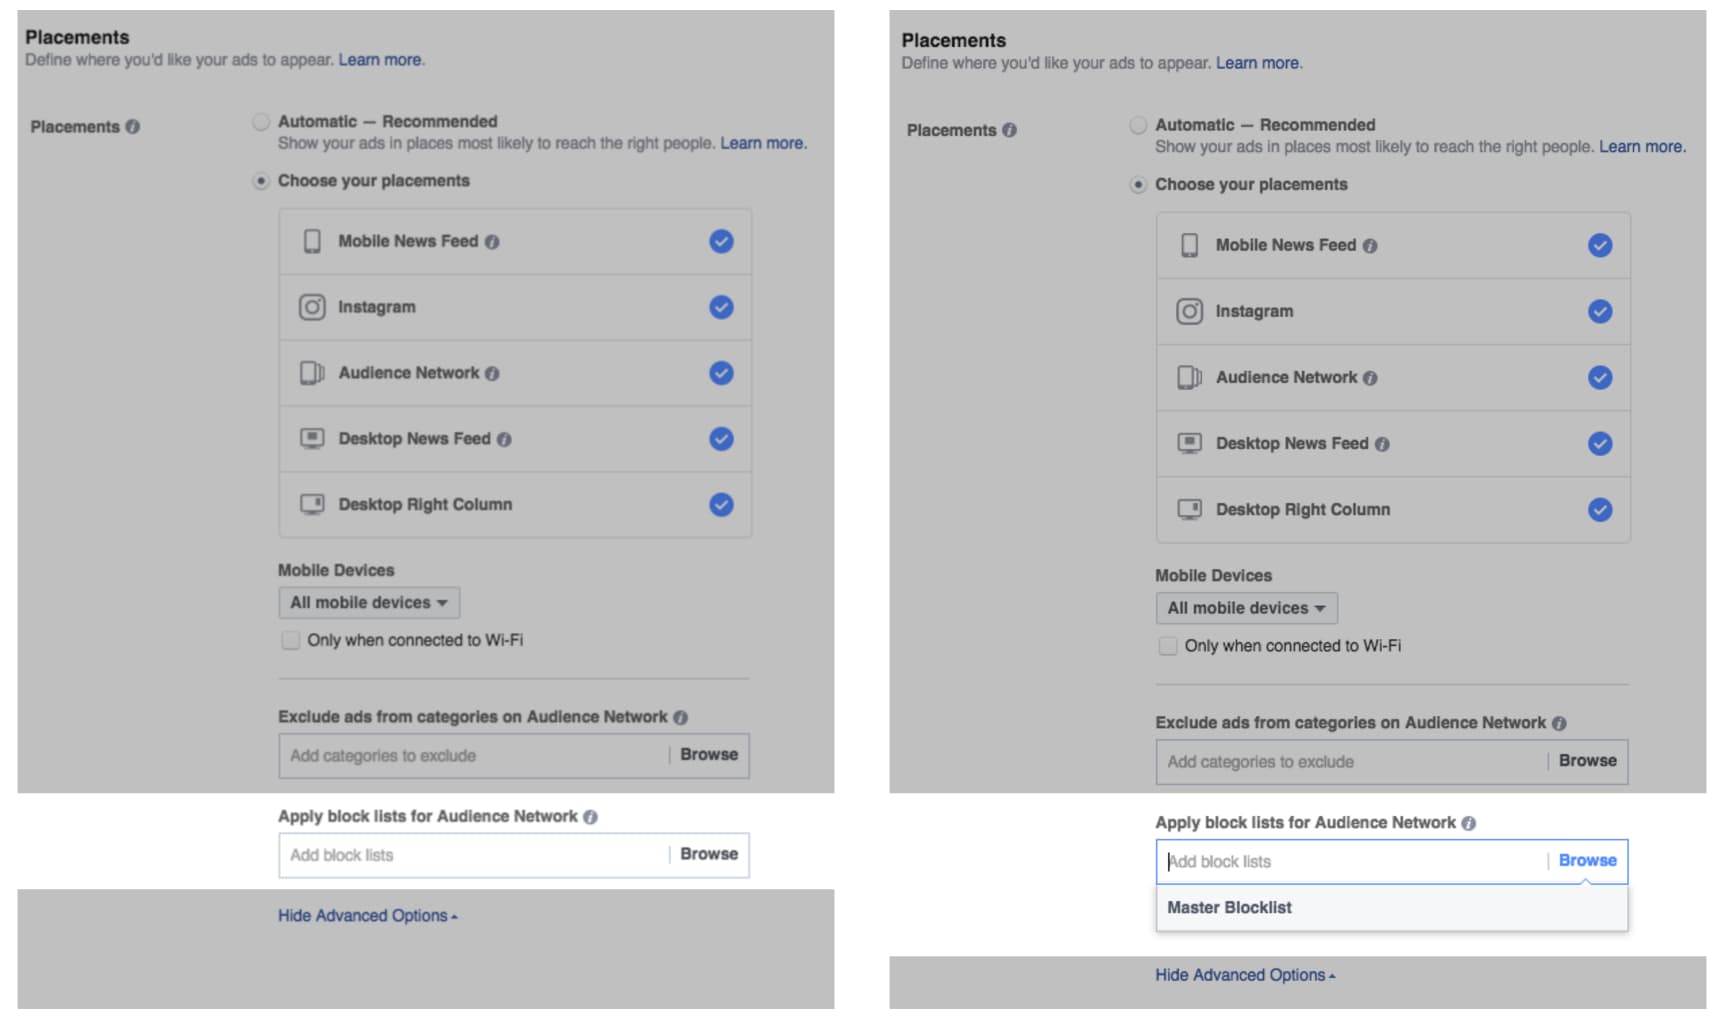Collapse Hide Advanced Options in left panel
Screen dimensions: 1730x1024
367,916
